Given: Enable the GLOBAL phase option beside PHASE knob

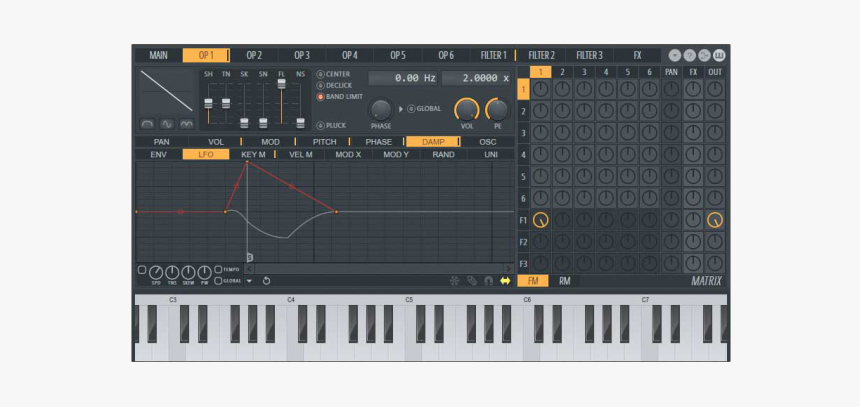Looking at the screenshot, I should click(x=411, y=109).
